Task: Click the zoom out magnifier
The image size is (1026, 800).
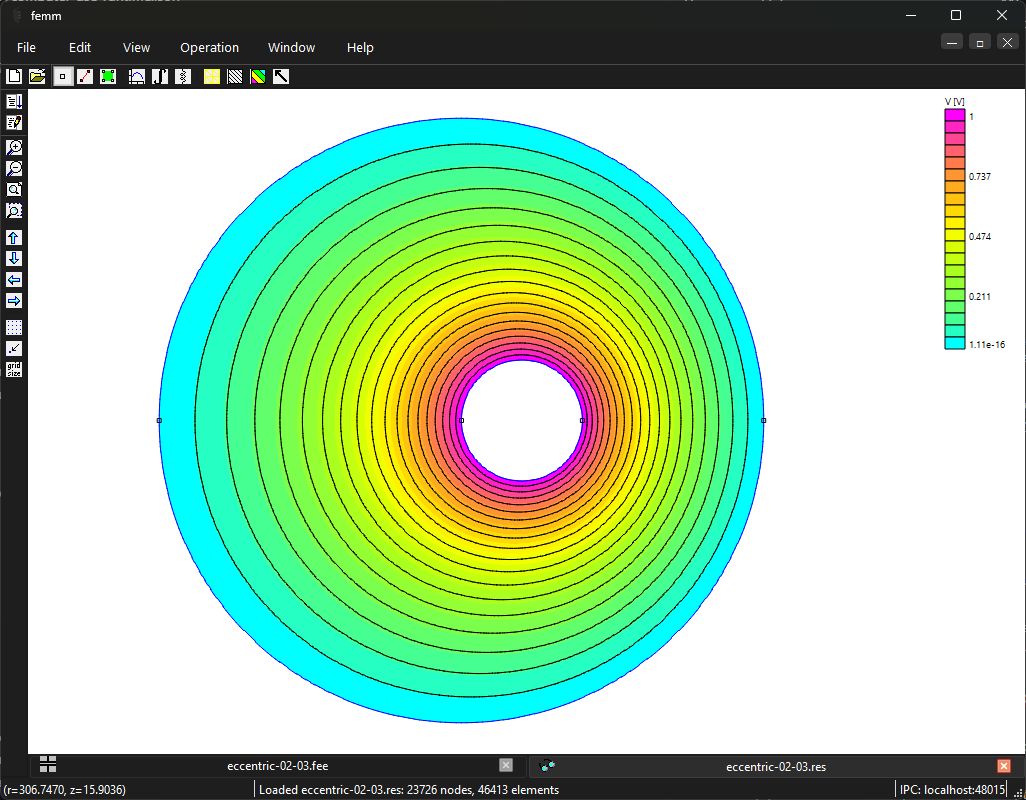Action: pos(14,168)
